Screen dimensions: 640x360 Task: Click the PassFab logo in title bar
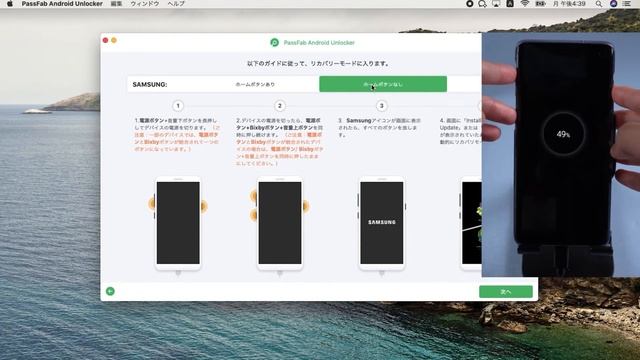pos(274,42)
